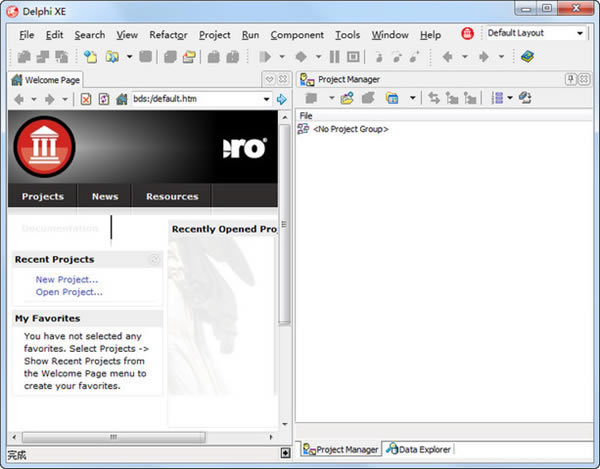The height and width of the screenshot is (469, 600).
Task: Click the blue folder view icon in Project Manager
Action: pos(392,98)
